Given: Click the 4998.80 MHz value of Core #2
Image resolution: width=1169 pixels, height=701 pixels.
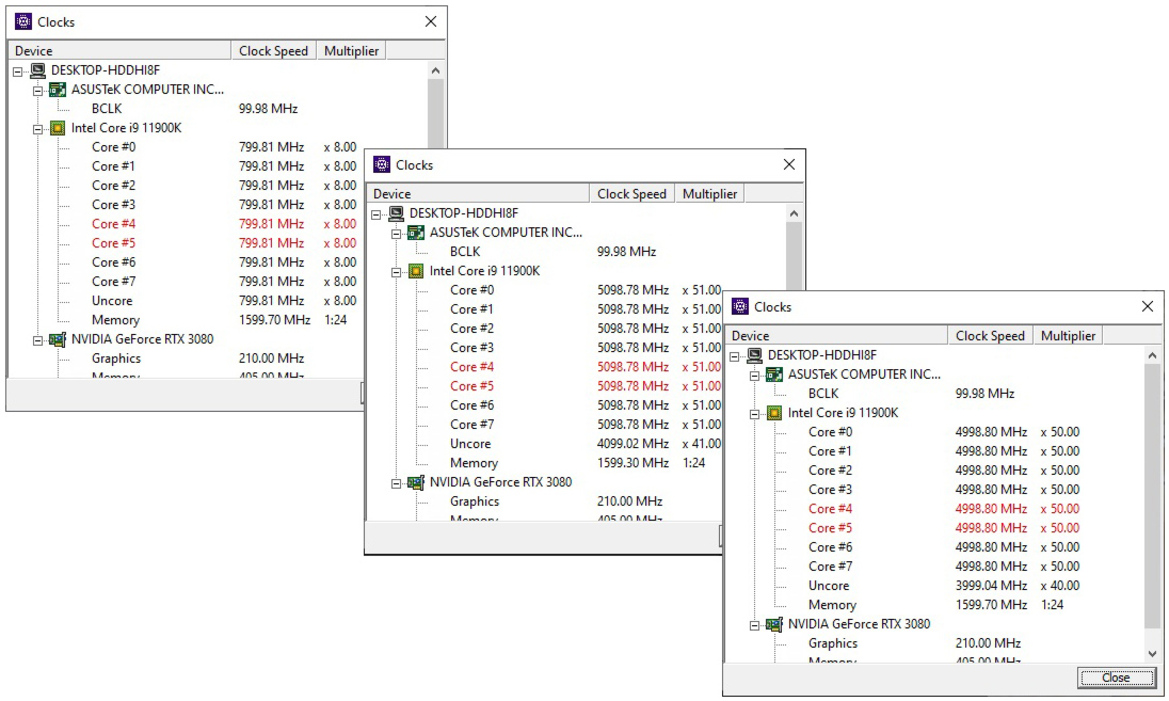Looking at the screenshot, I should pos(991,470).
